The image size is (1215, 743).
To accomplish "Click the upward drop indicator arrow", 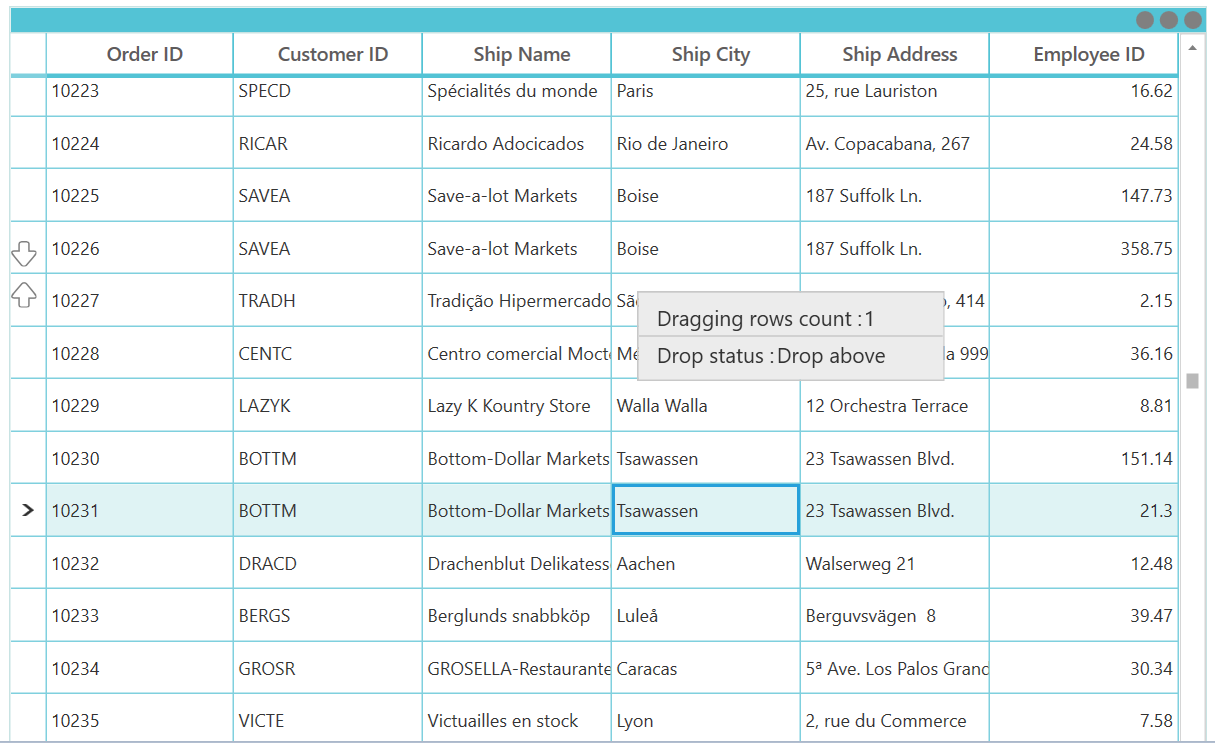I will pos(26,295).
